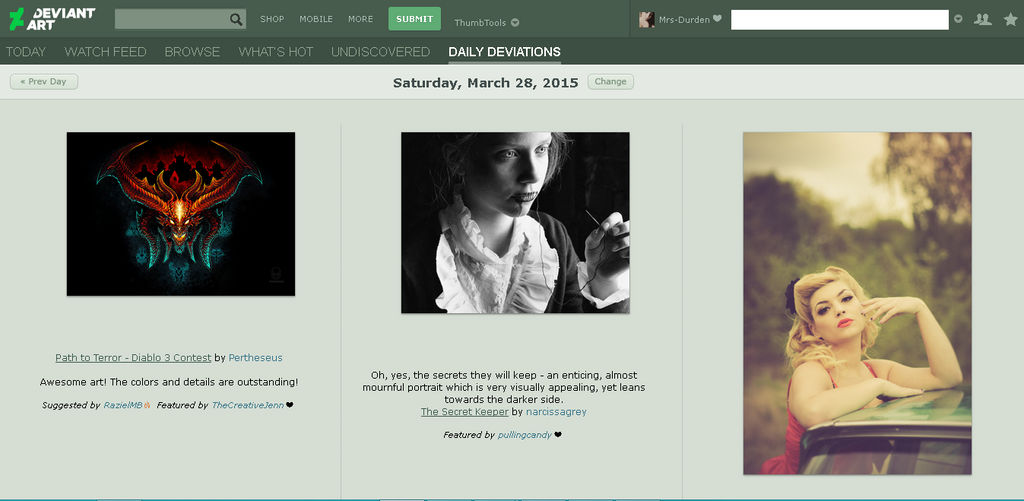The width and height of the screenshot is (1024, 501).
Task: Open narcissagrey profile link
Action: point(556,412)
